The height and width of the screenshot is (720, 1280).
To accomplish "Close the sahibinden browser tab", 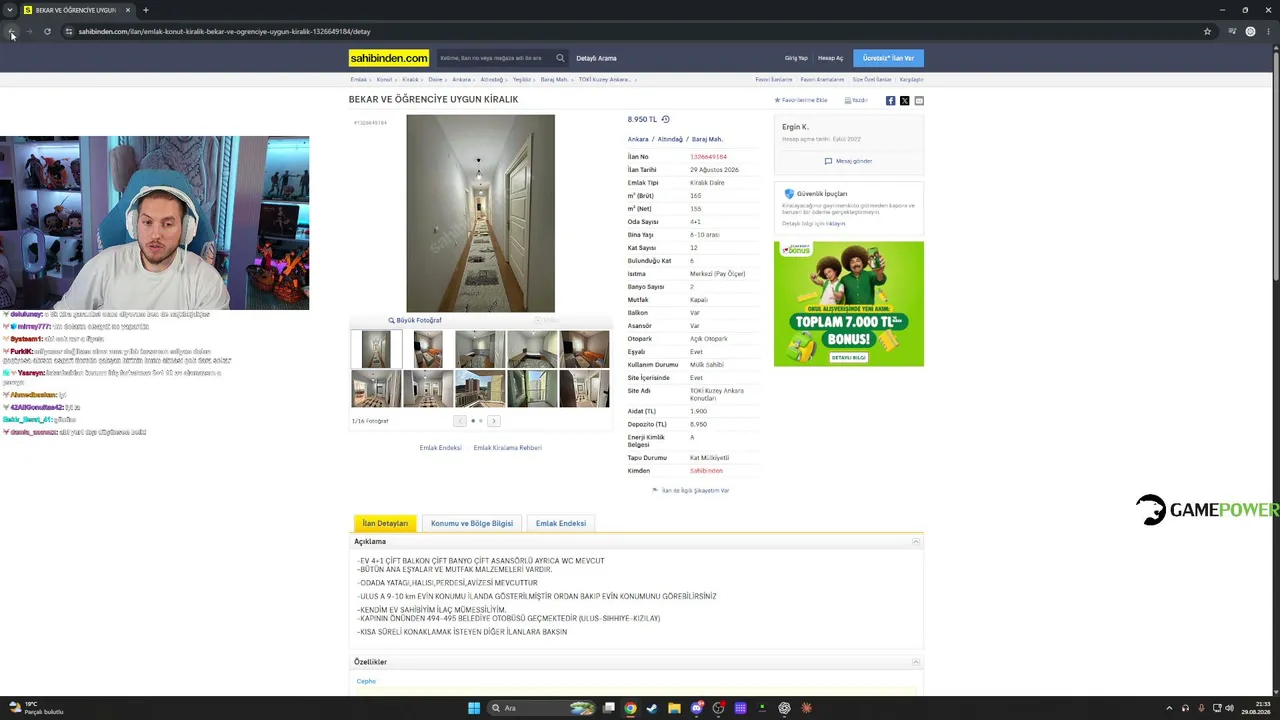I will point(128,10).
